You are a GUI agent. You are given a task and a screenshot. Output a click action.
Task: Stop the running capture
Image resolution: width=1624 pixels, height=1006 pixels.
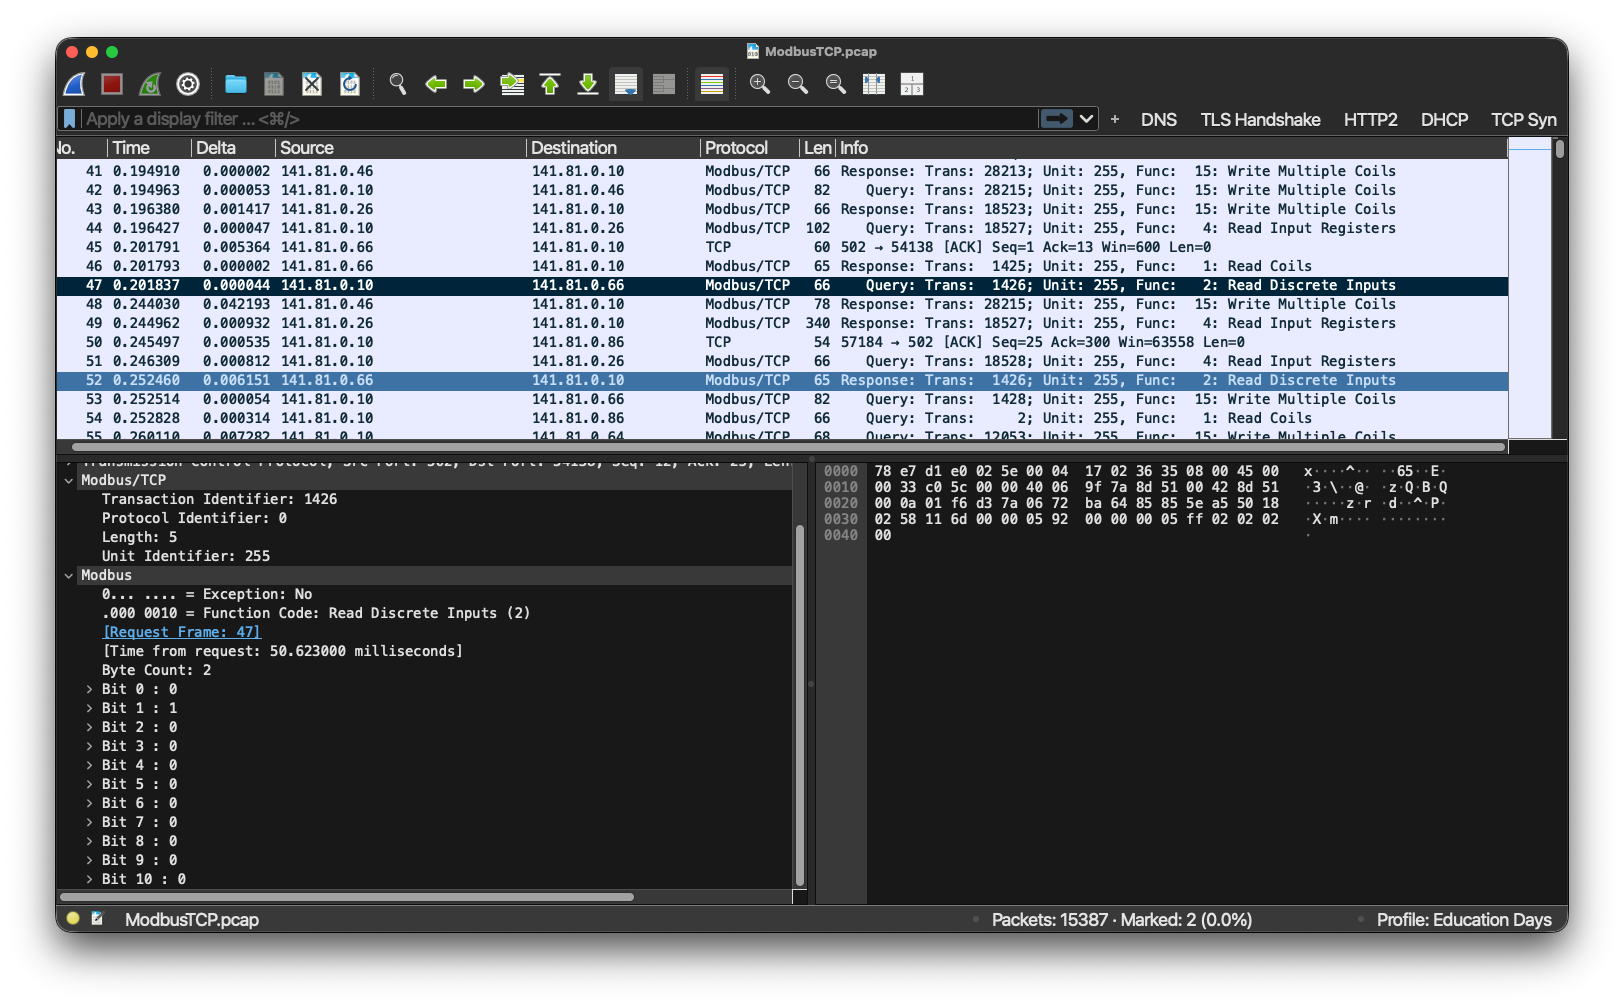pos(112,84)
